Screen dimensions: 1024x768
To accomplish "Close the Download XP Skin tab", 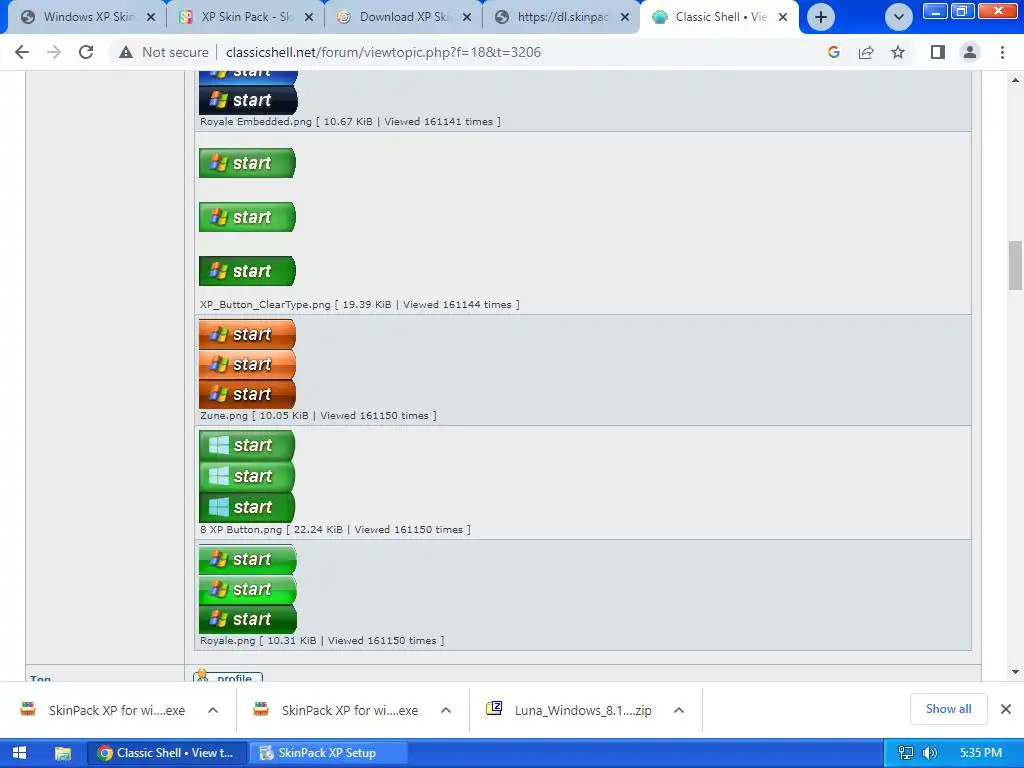I will coord(467,17).
